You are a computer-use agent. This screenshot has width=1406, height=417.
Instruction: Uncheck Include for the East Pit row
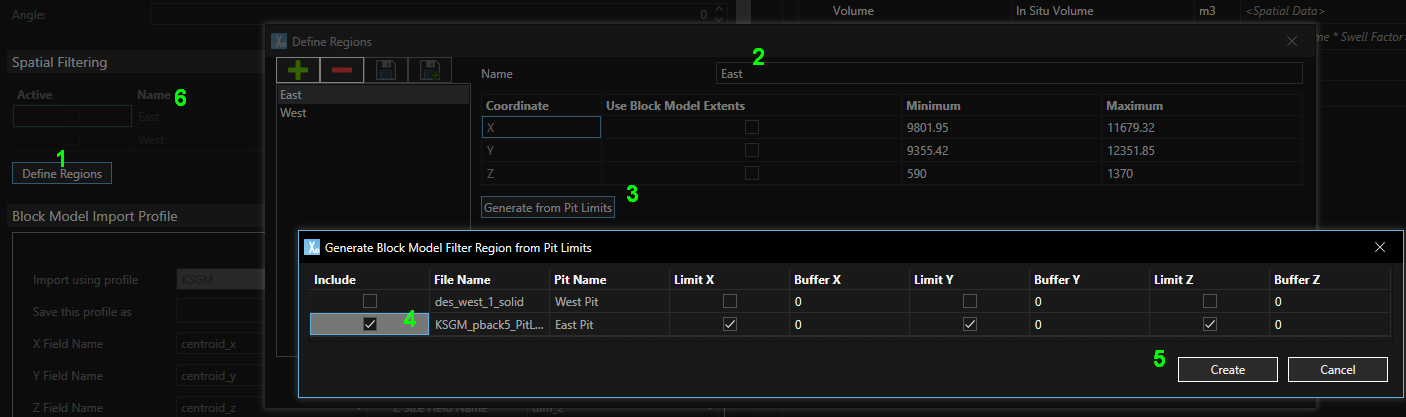(370, 324)
